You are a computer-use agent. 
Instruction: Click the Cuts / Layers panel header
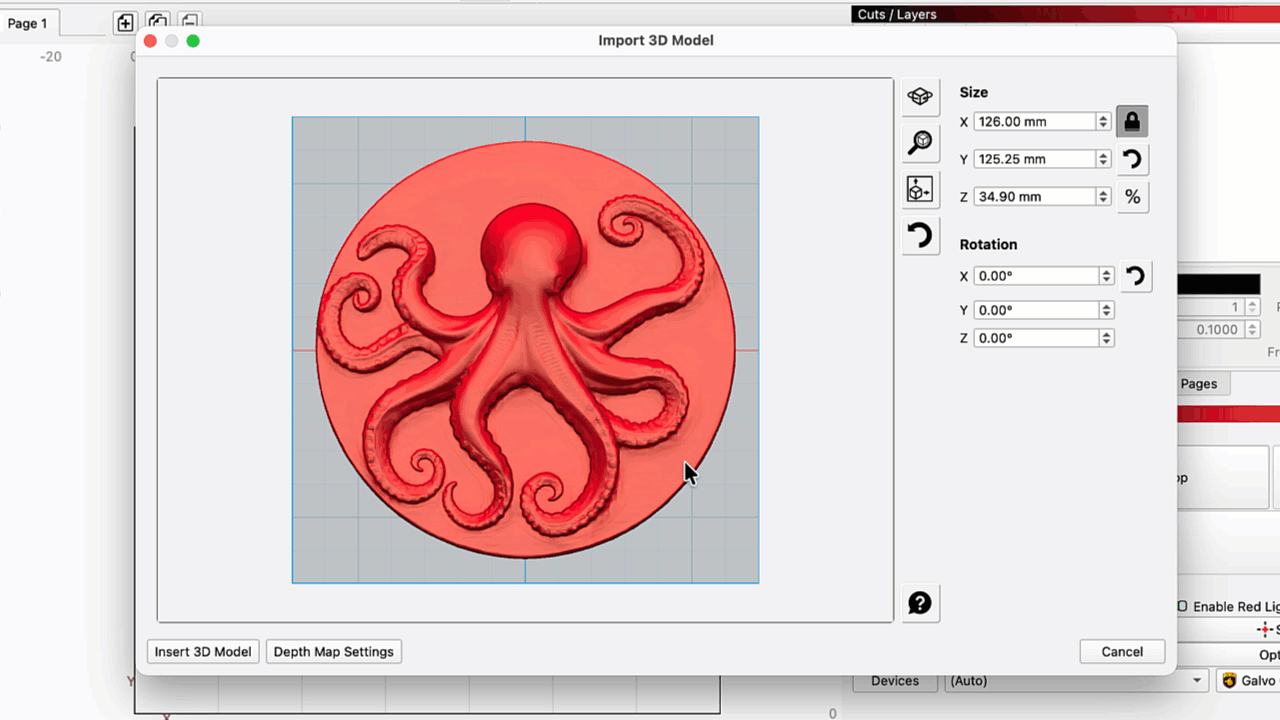1066,14
